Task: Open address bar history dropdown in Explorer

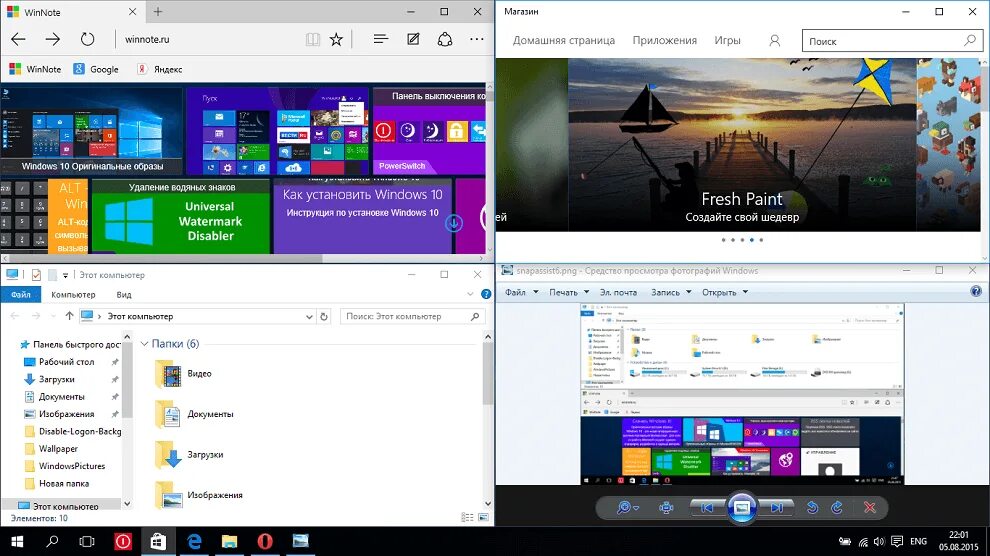Action: point(309,317)
